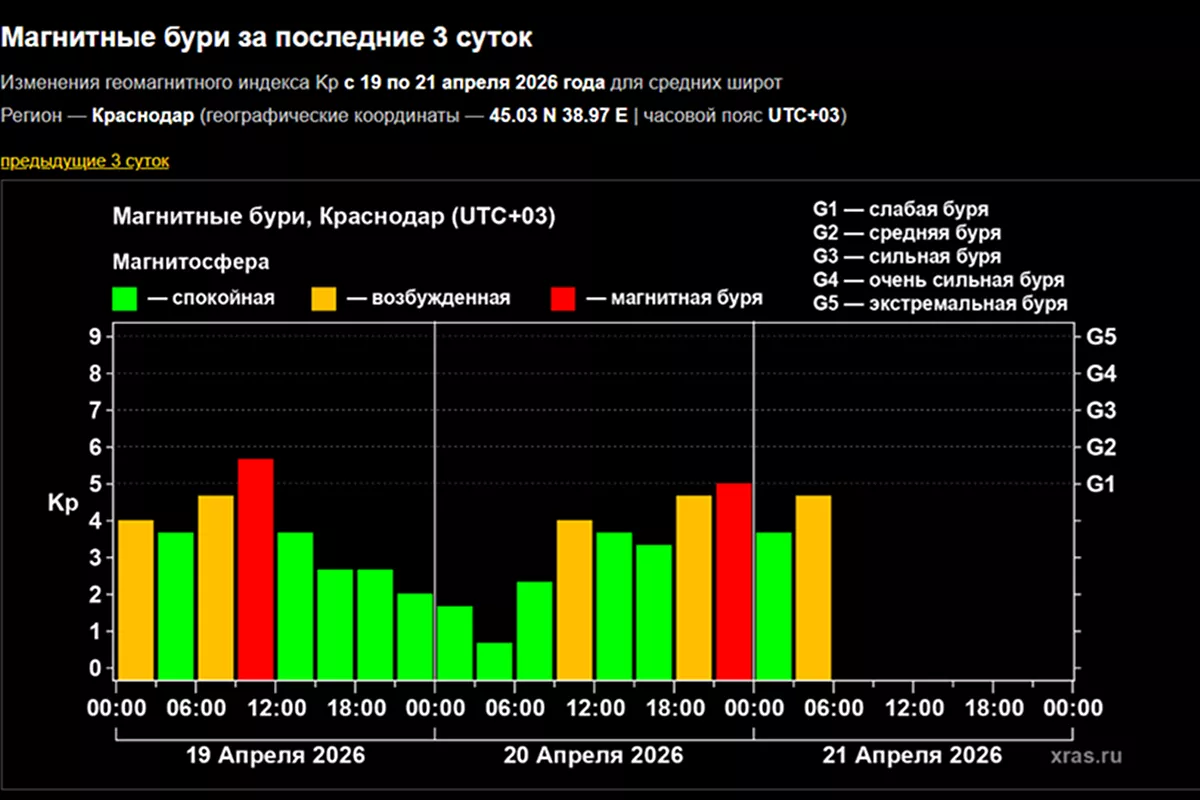Click the yellow 'возбужденная' legend swatch
Screen dimensions: 1200x800
tap(325, 298)
